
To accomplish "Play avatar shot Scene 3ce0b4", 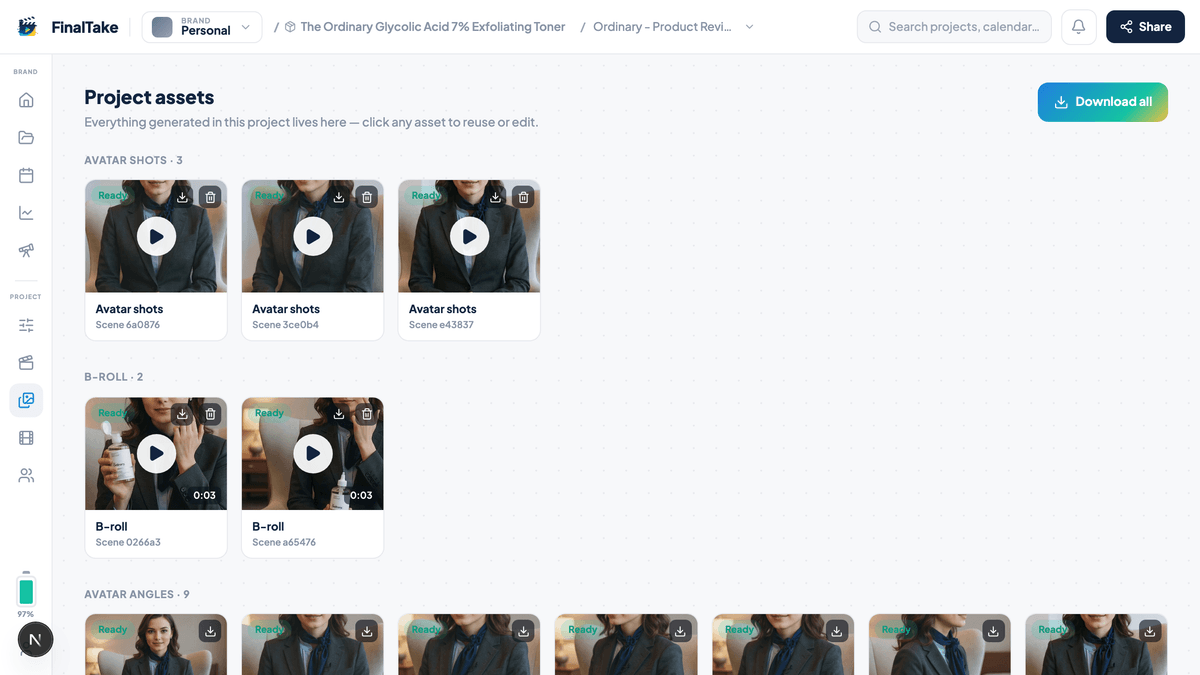I will (x=313, y=237).
